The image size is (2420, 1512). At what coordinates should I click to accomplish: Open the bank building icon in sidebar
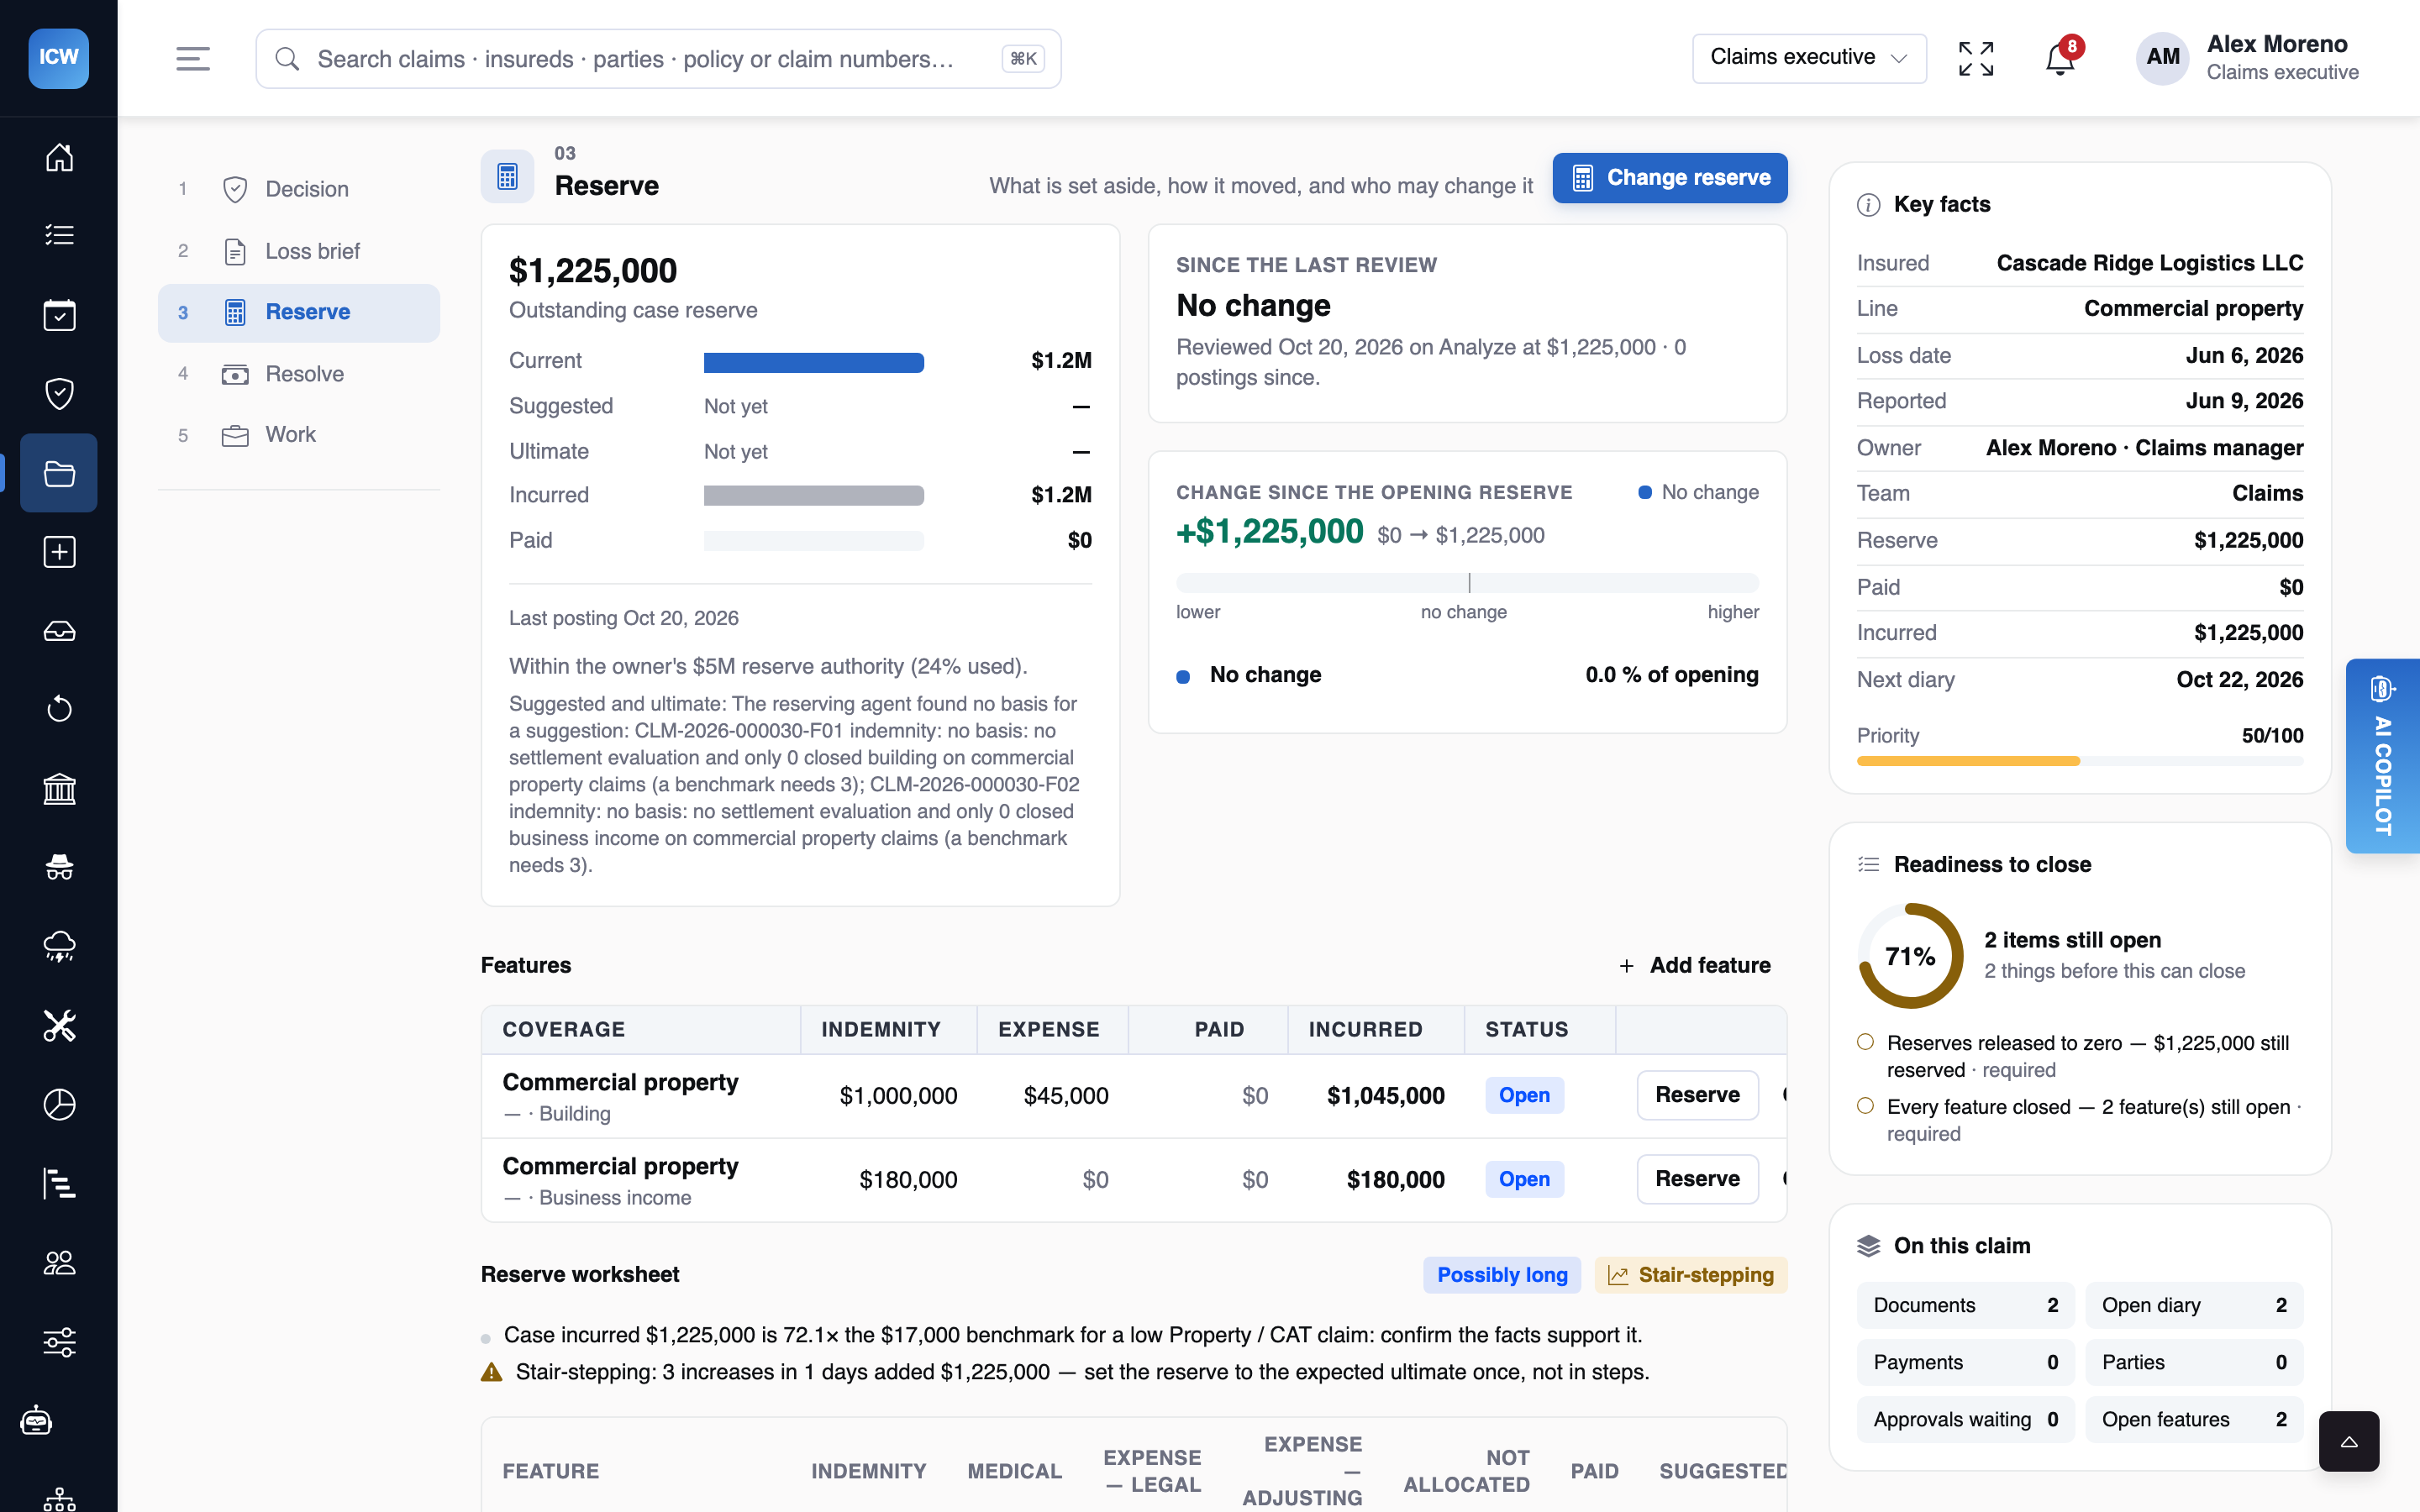point(59,789)
